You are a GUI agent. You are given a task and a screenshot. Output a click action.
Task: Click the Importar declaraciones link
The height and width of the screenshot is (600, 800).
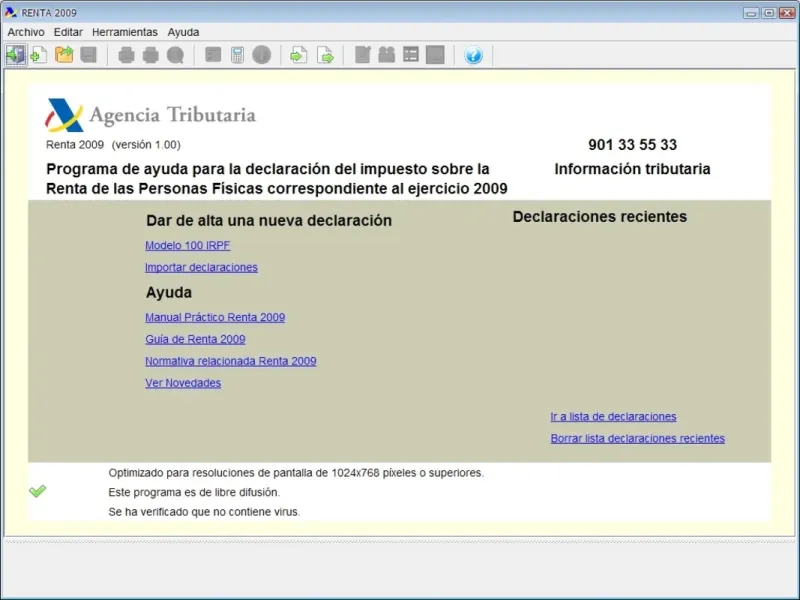coord(202,267)
